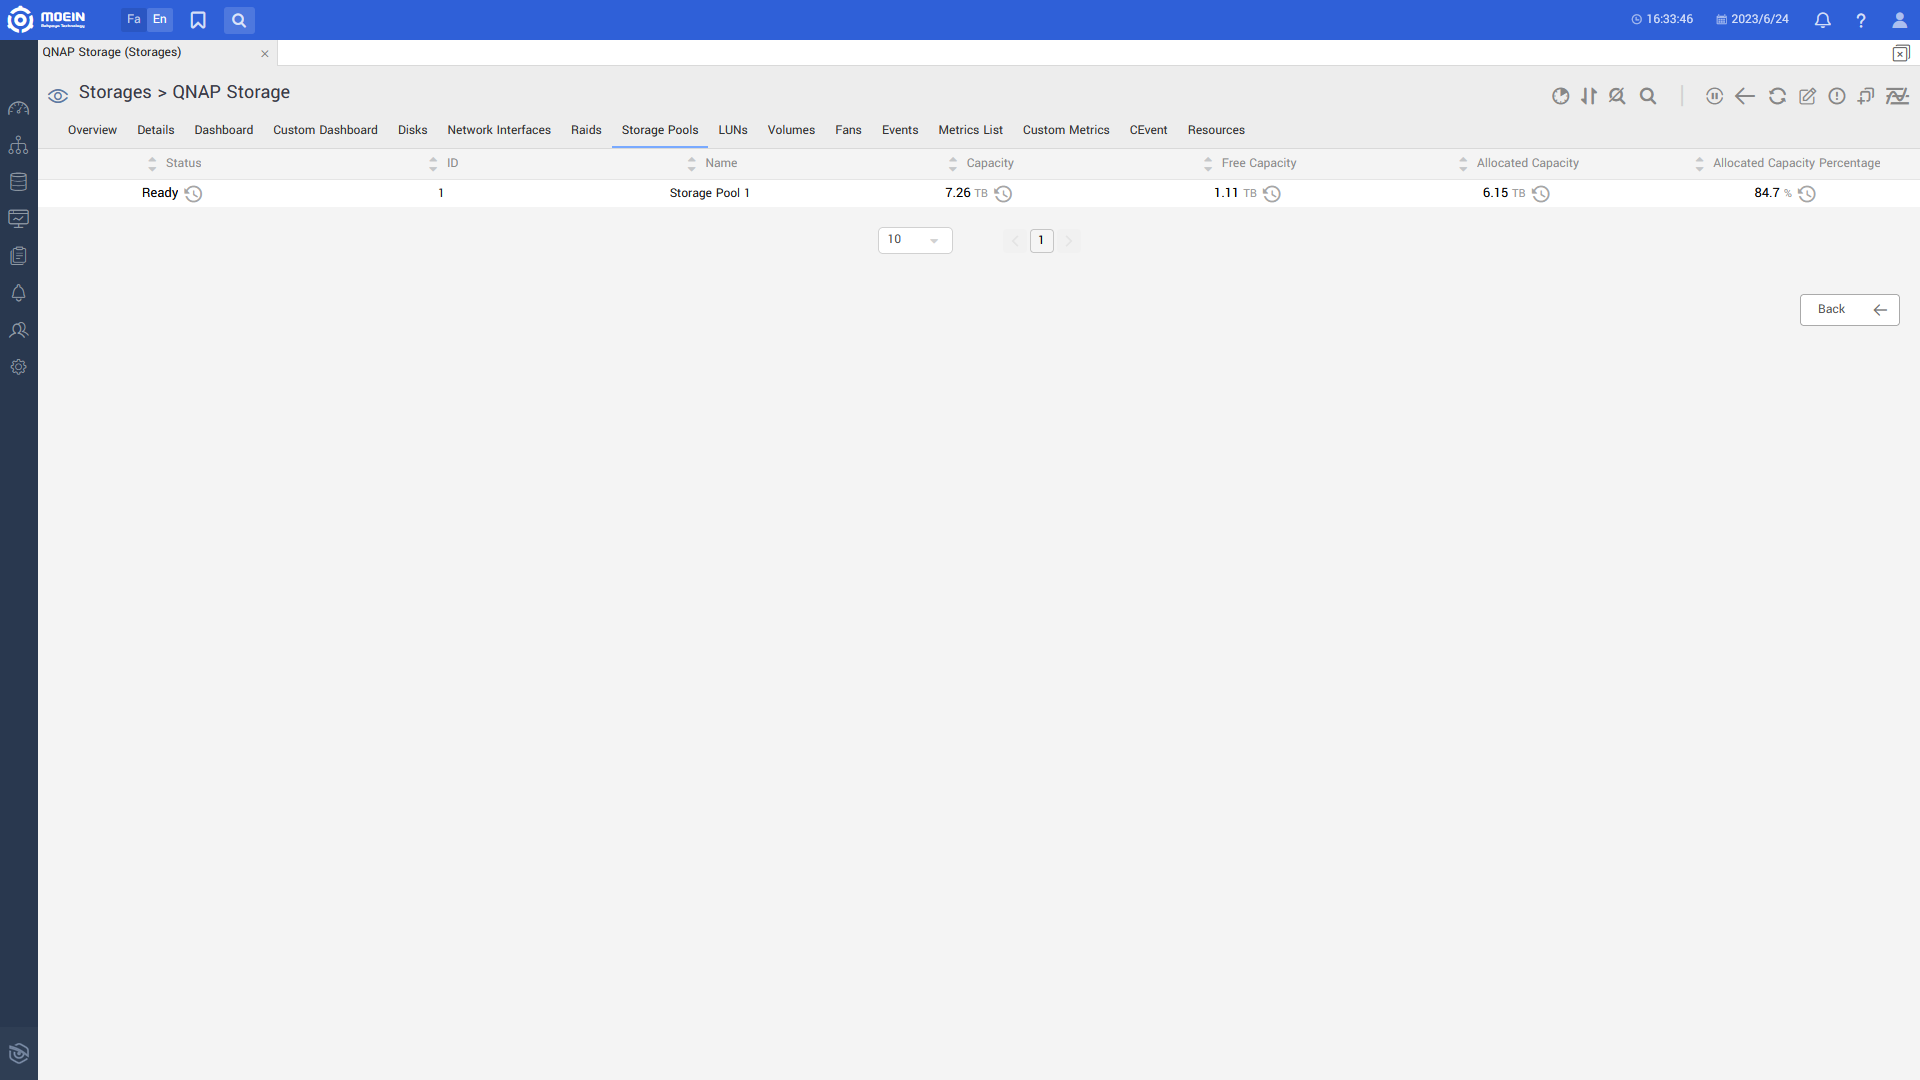Switch to the Raids tab

click(586, 130)
